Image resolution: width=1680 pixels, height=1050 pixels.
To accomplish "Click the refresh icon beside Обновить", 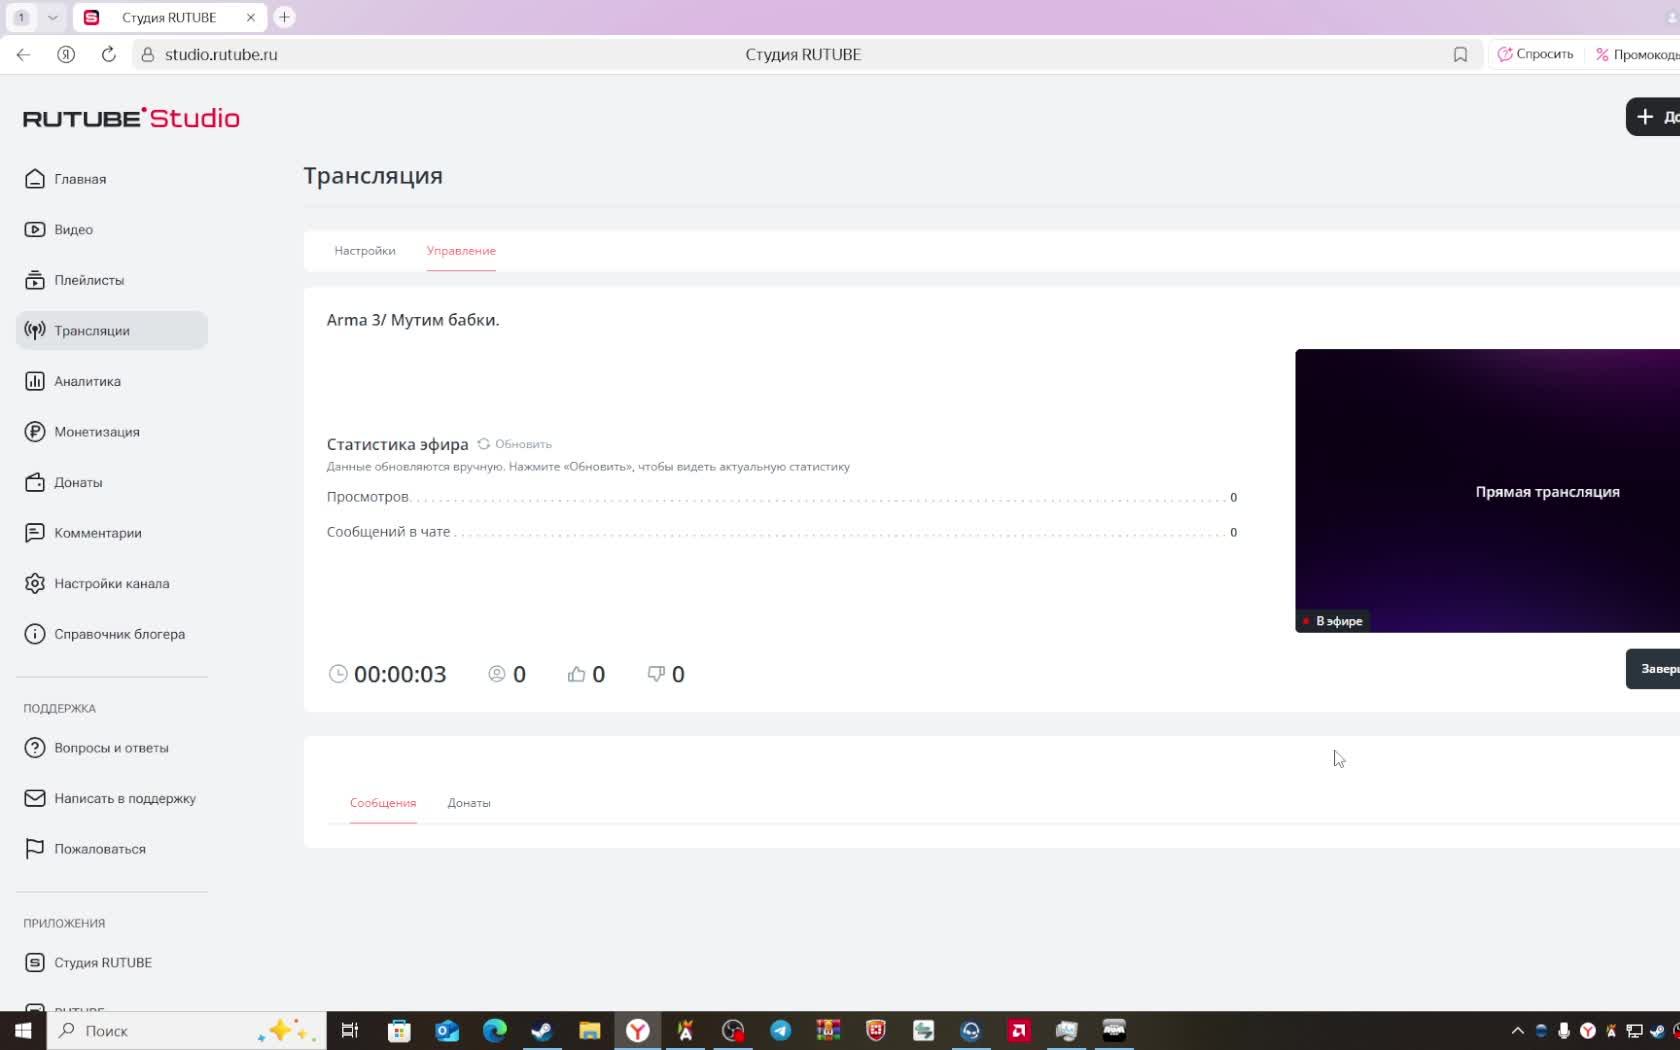I will point(484,444).
